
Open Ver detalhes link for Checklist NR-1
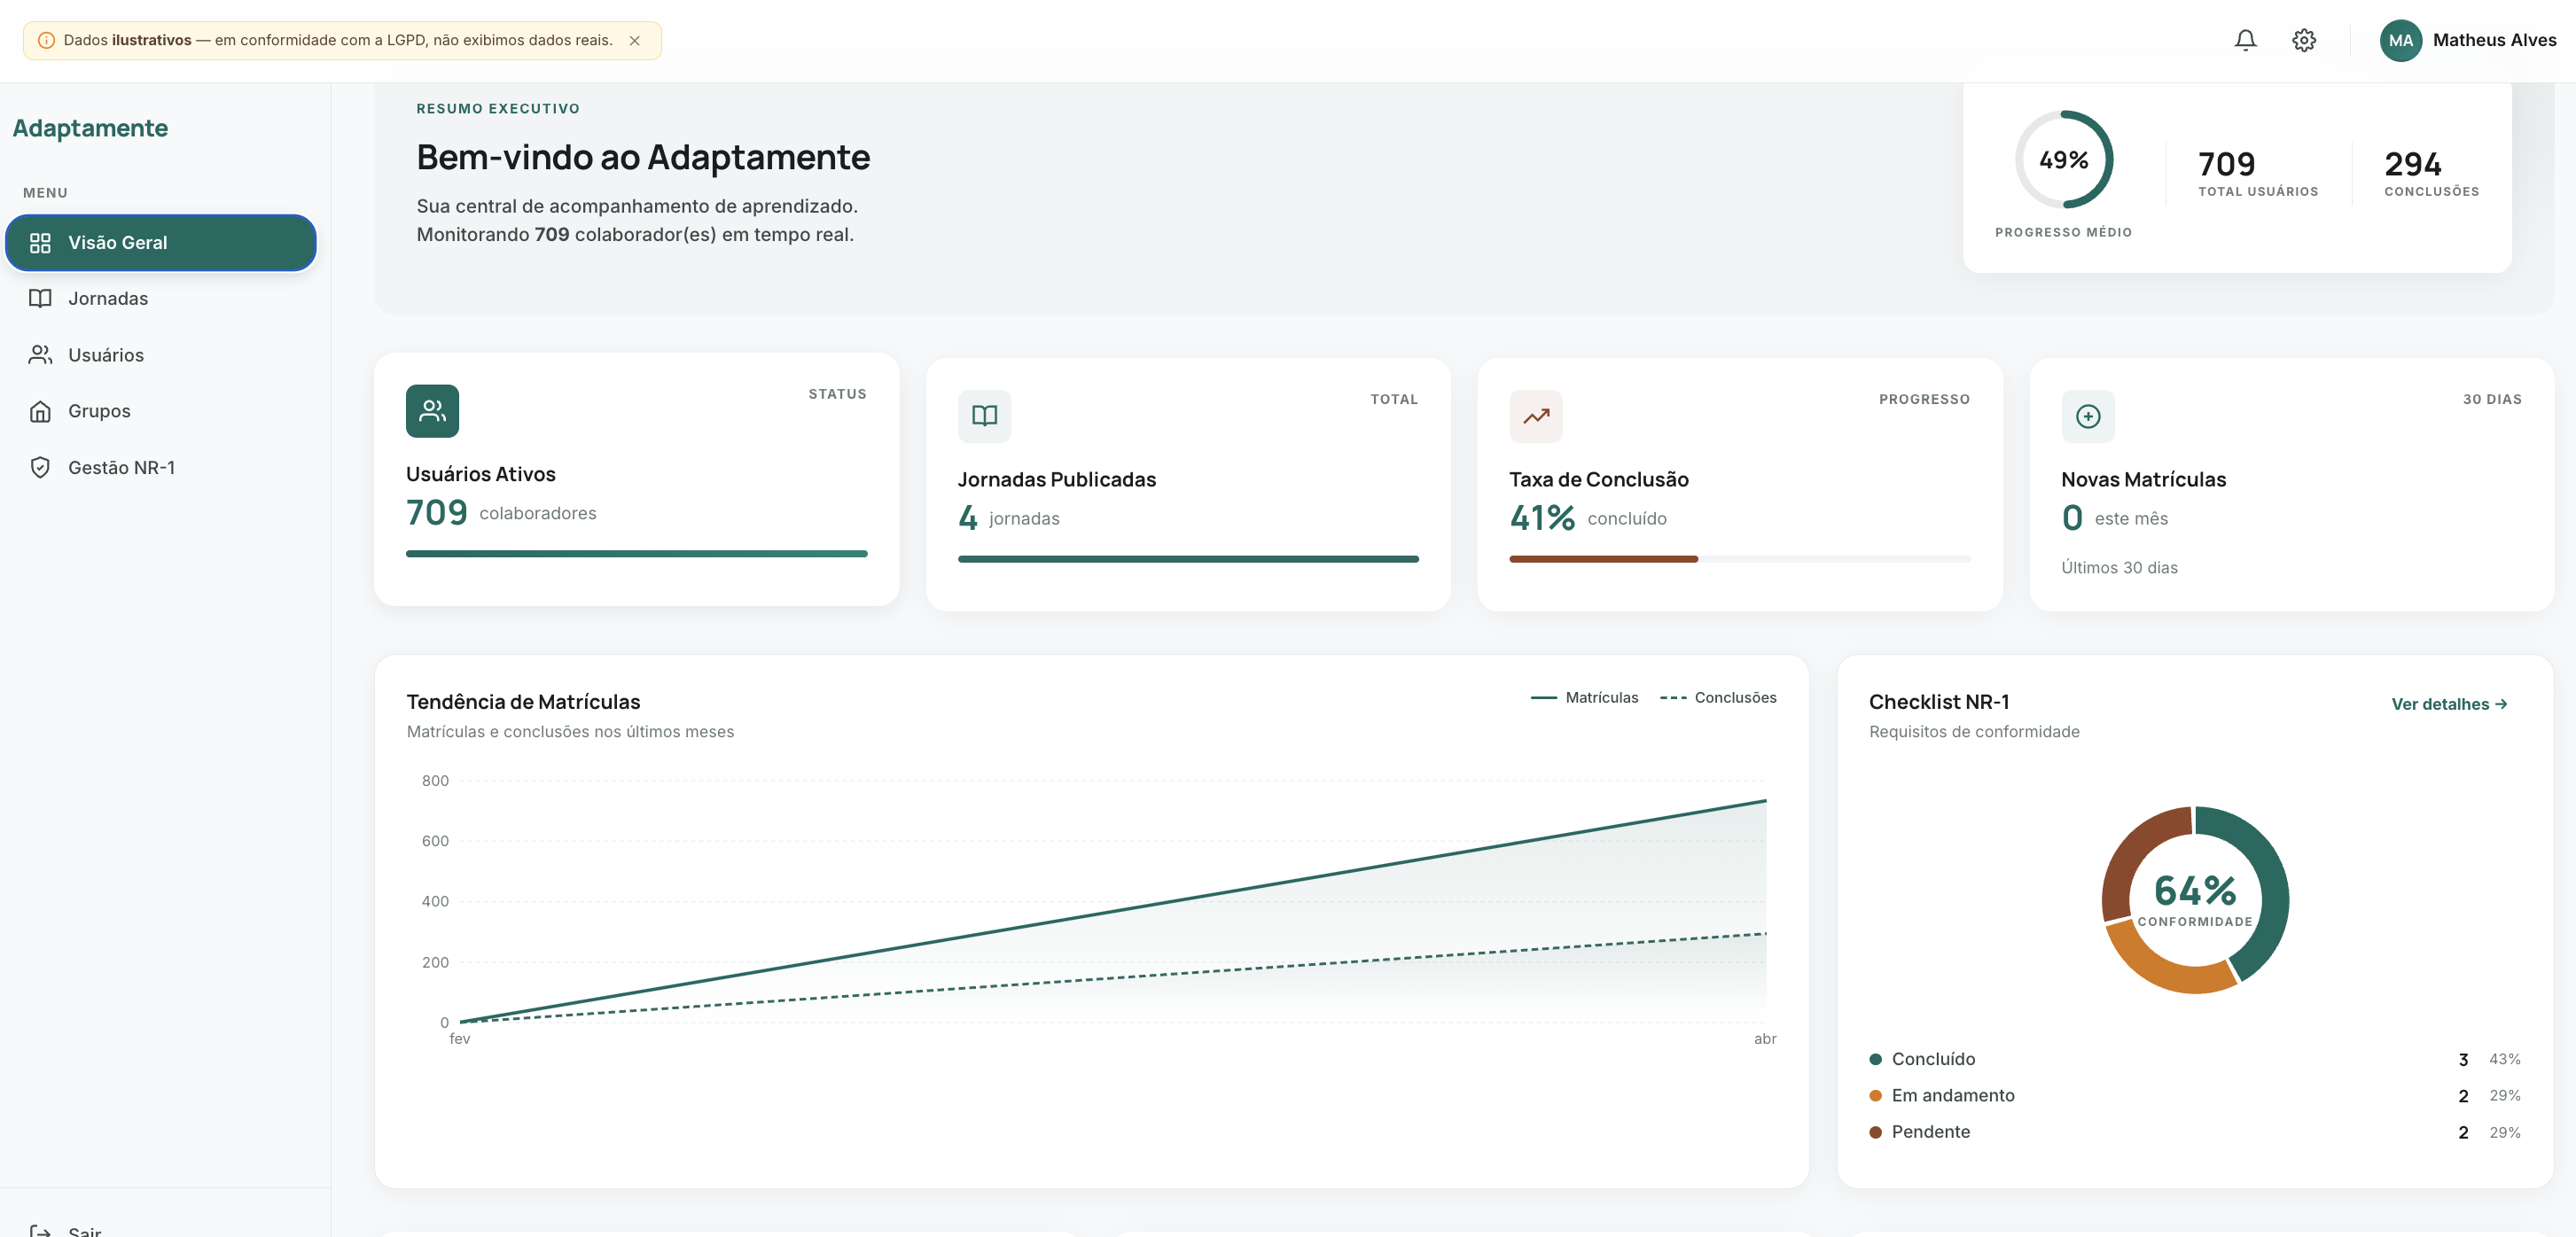pyautogui.click(x=2449, y=704)
